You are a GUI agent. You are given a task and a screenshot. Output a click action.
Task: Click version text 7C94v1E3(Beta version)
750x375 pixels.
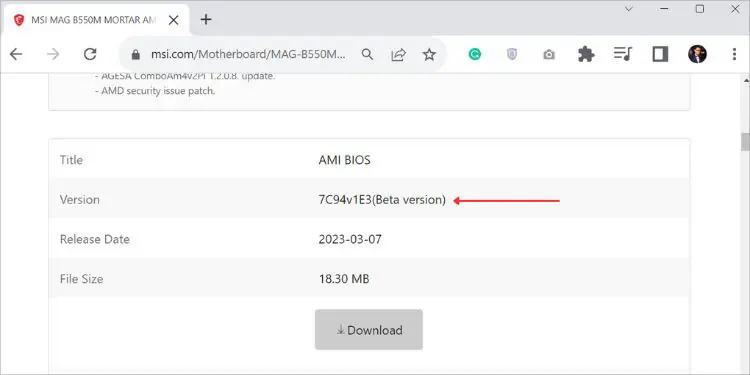(382, 200)
